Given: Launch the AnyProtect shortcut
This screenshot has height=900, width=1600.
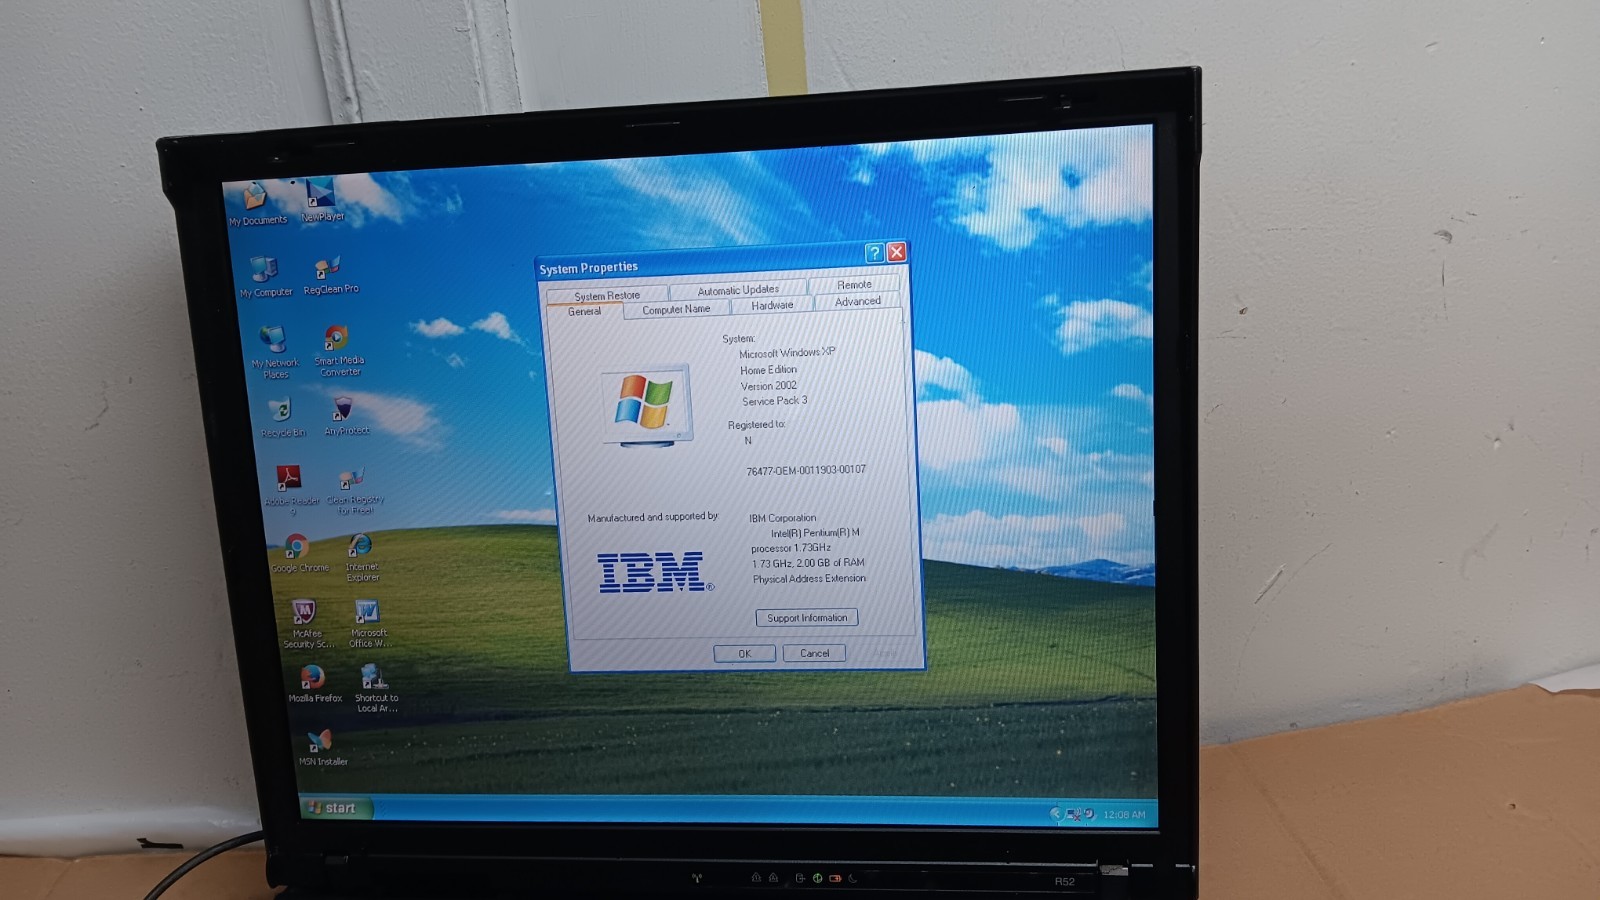Looking at the screenshot, I should tap(346, 416).
